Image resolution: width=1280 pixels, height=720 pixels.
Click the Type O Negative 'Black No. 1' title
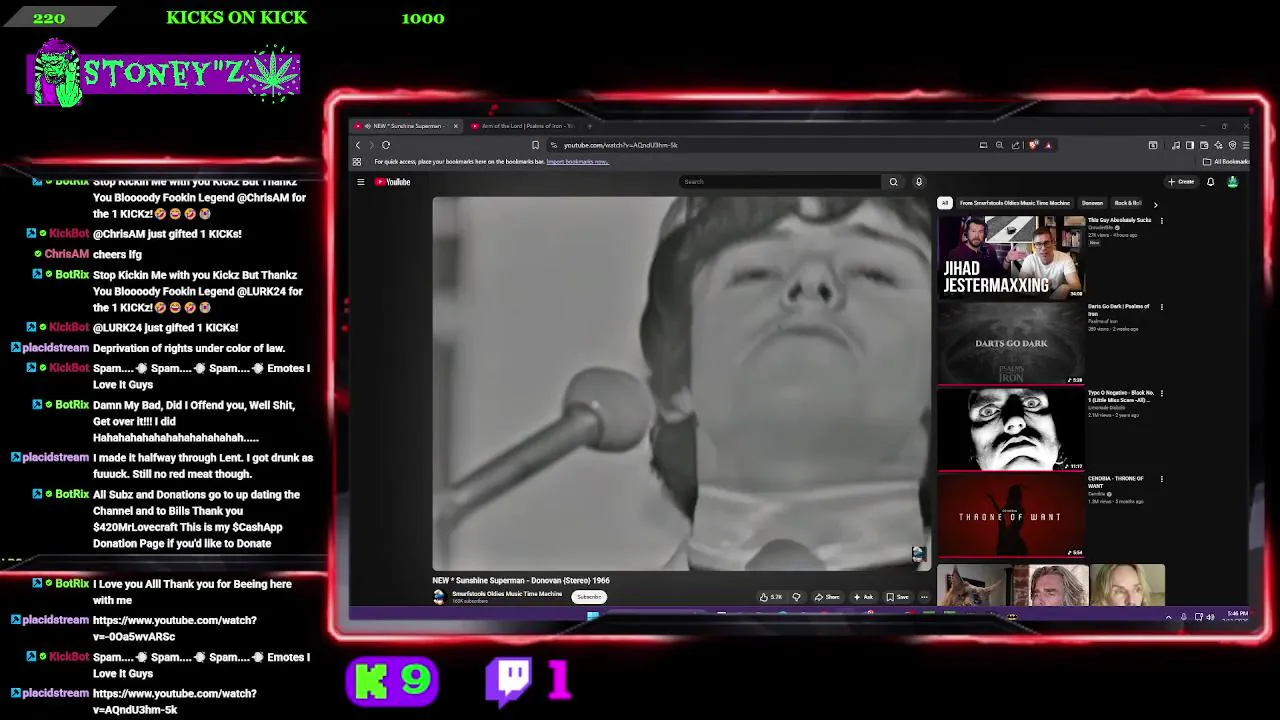point(1121,396)
